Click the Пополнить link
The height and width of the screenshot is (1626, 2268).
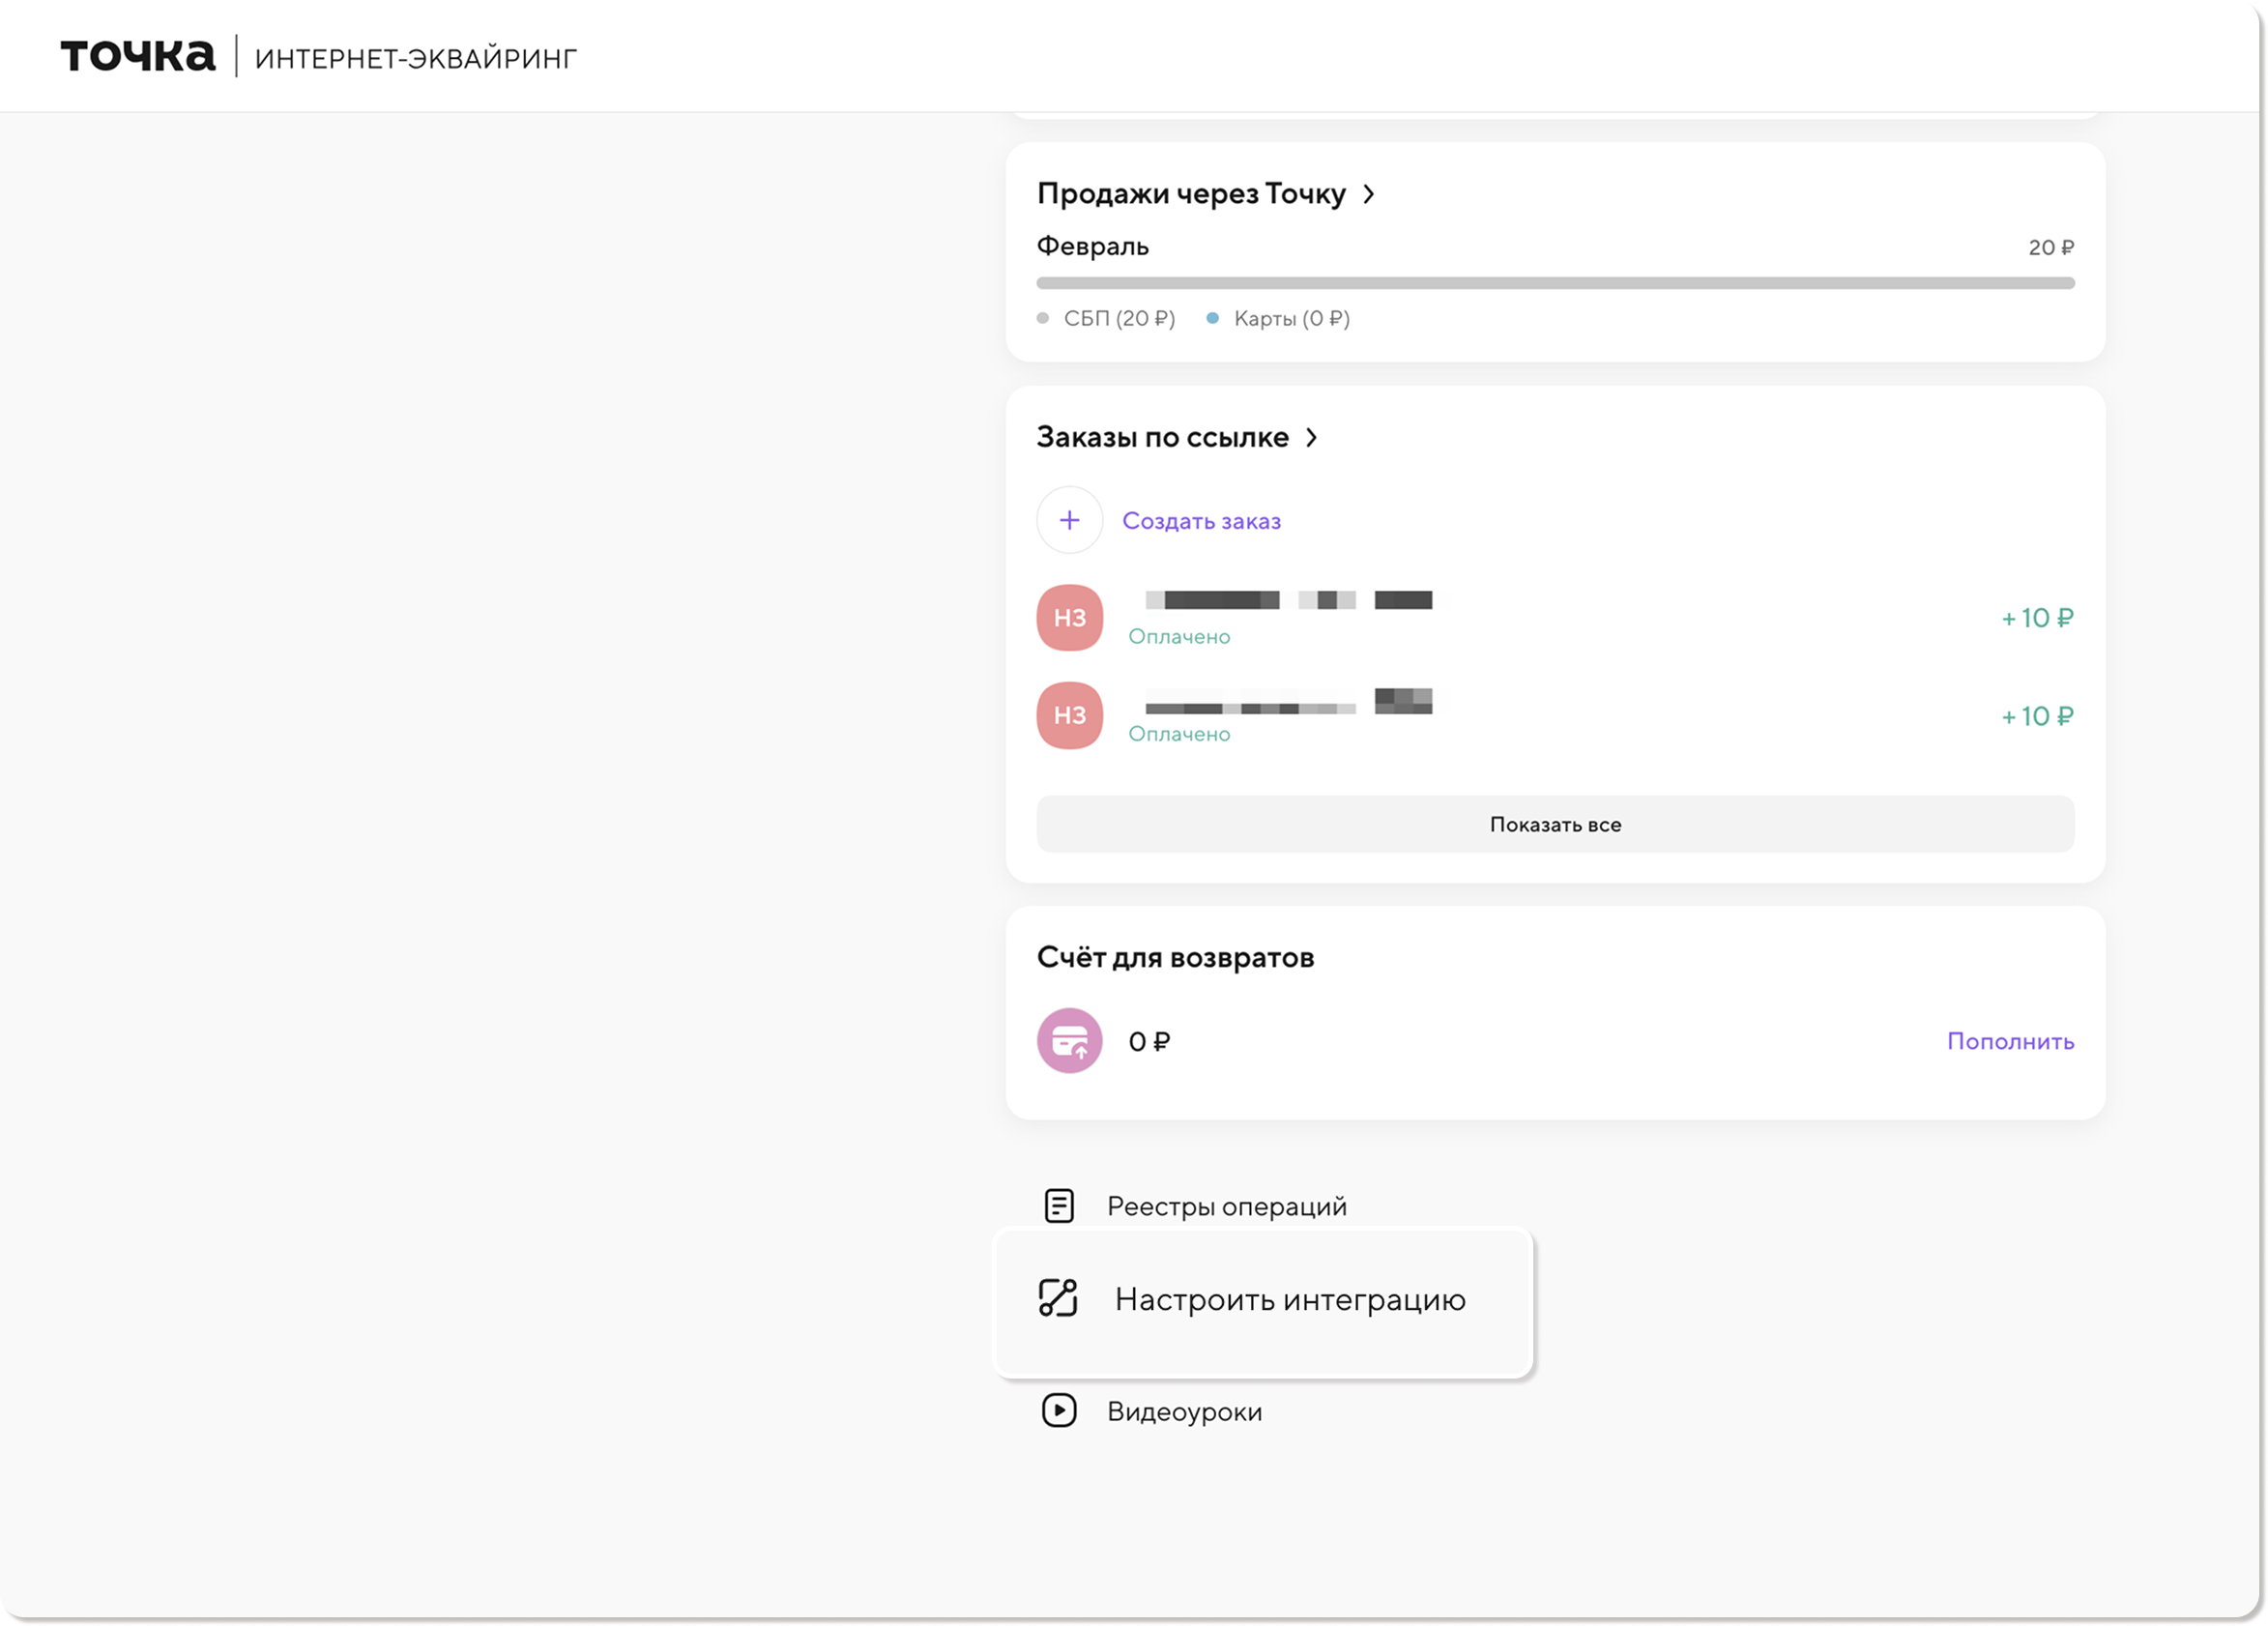2010,1041
